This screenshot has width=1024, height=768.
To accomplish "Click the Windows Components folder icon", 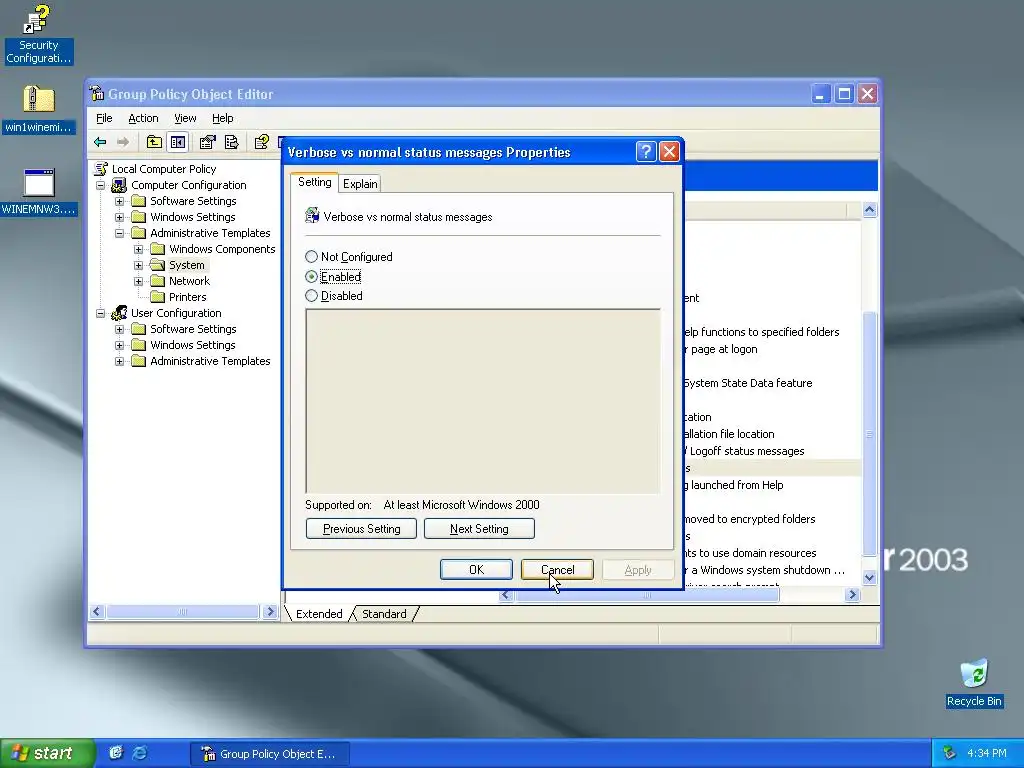I will click(157, 249).
